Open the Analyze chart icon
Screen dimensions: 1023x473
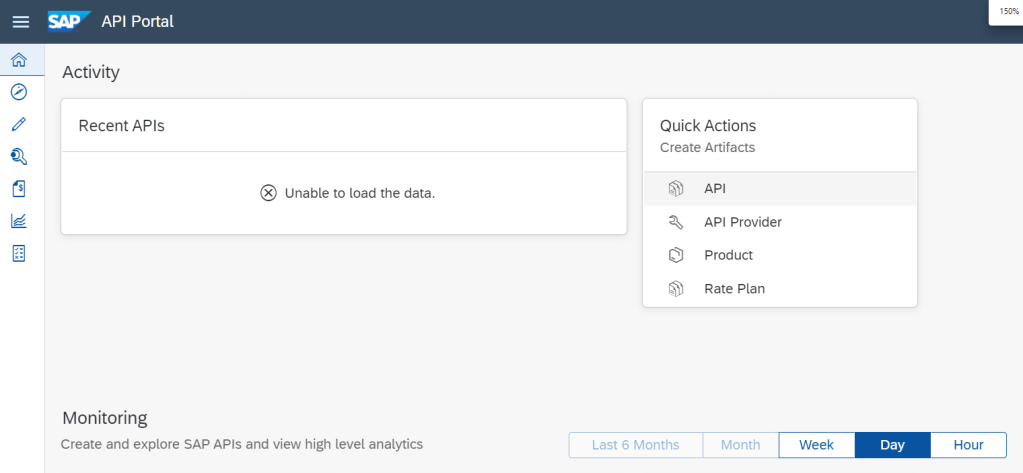(x=18, y=221)
